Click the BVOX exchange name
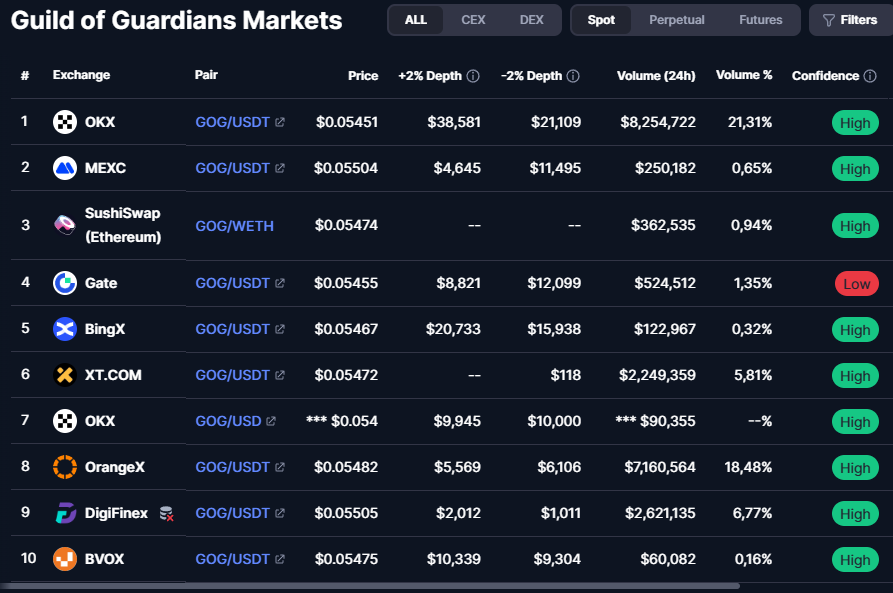Viewport: 893px width, 593px height. (x=104, y=559)
